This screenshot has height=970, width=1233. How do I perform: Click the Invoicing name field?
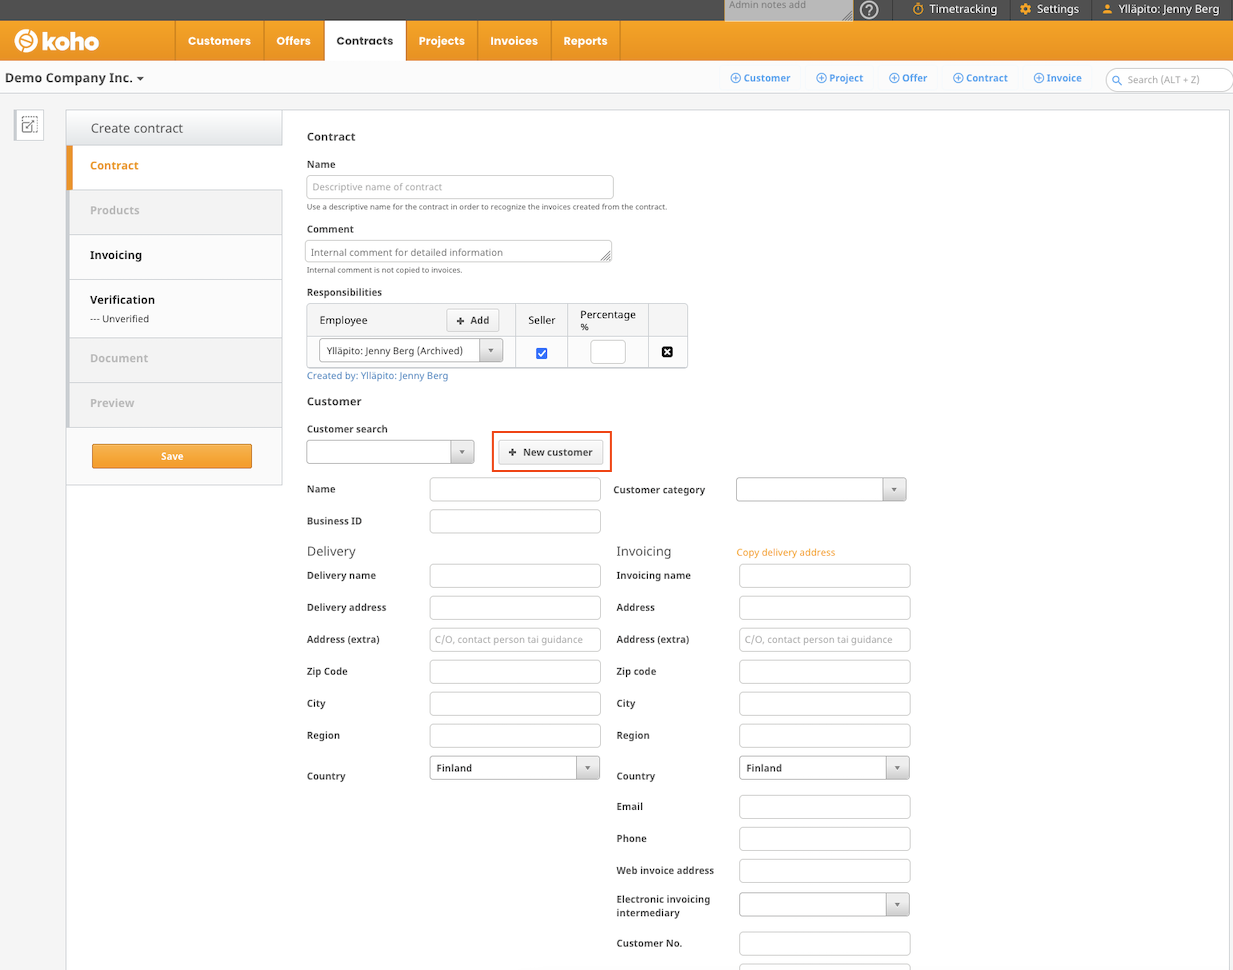(x=824, y=575)
